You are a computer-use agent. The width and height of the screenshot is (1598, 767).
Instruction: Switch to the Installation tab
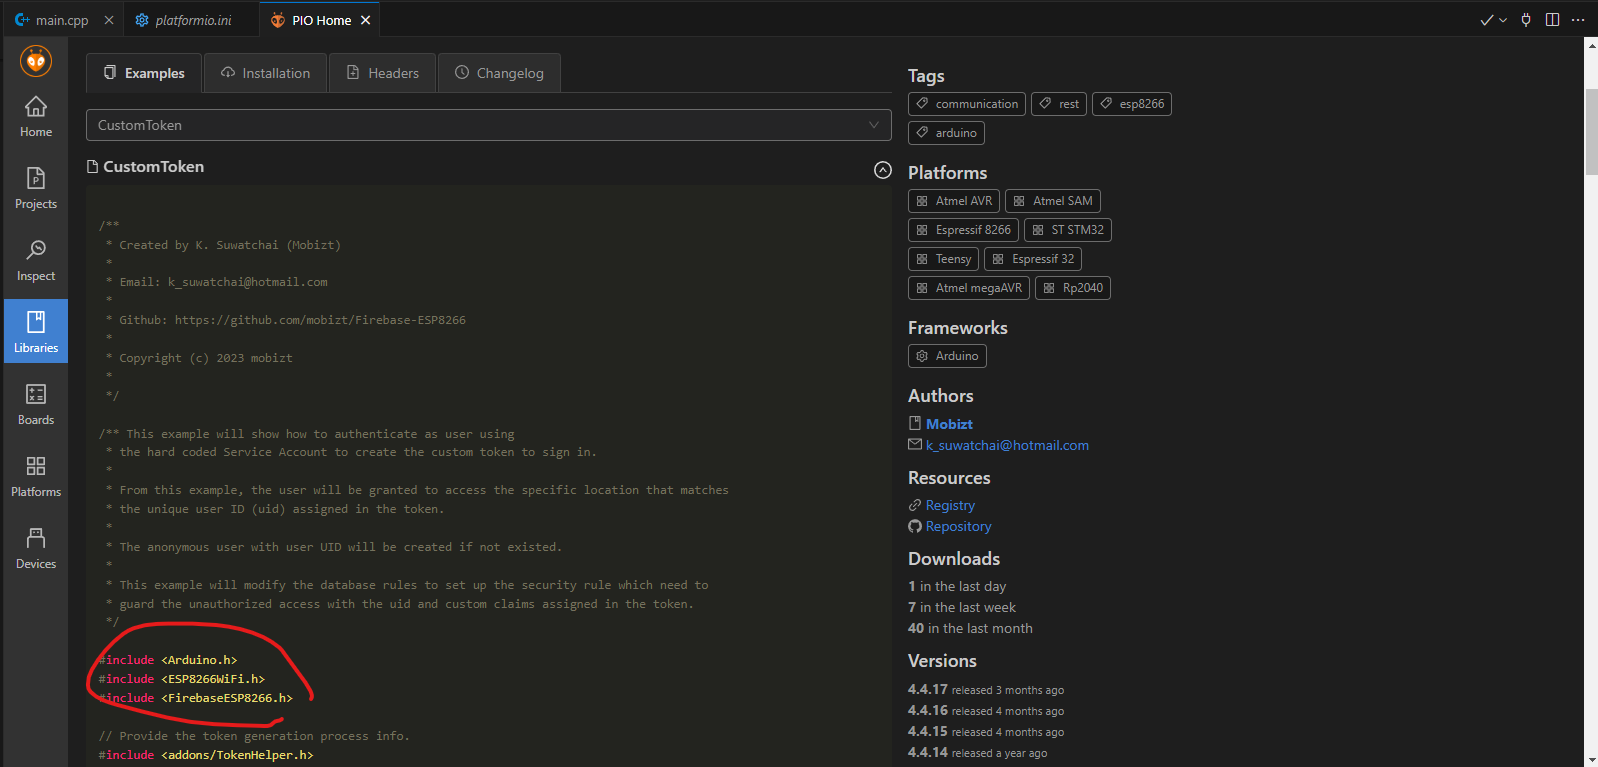point(265,73)
